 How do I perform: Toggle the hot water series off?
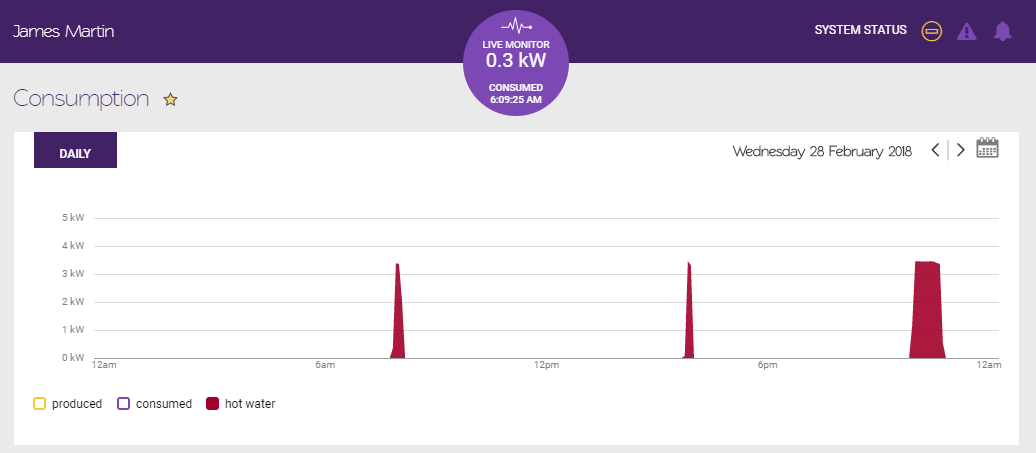pyautogui.click(x=212, y=404)
